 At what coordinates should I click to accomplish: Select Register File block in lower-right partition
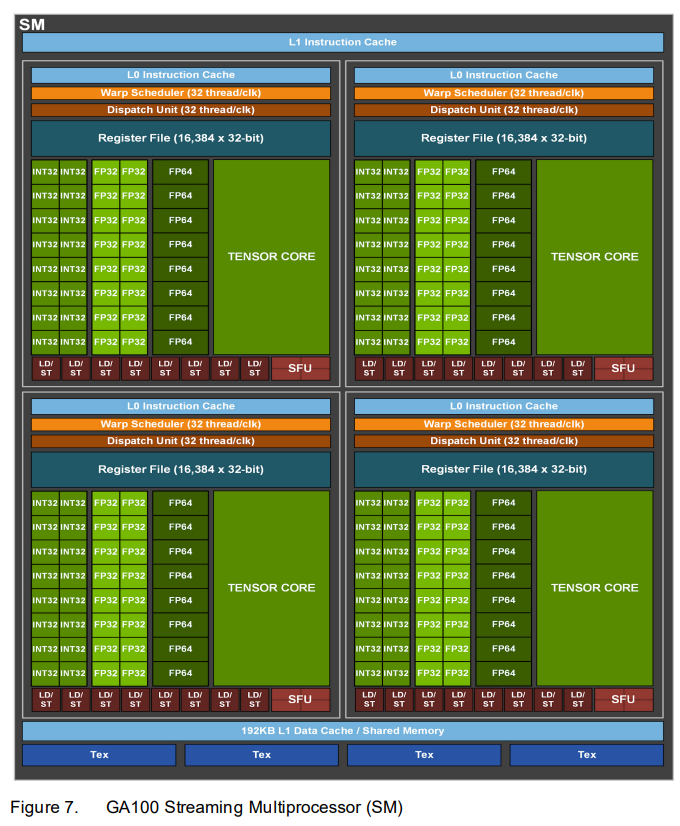click(504, 469)
